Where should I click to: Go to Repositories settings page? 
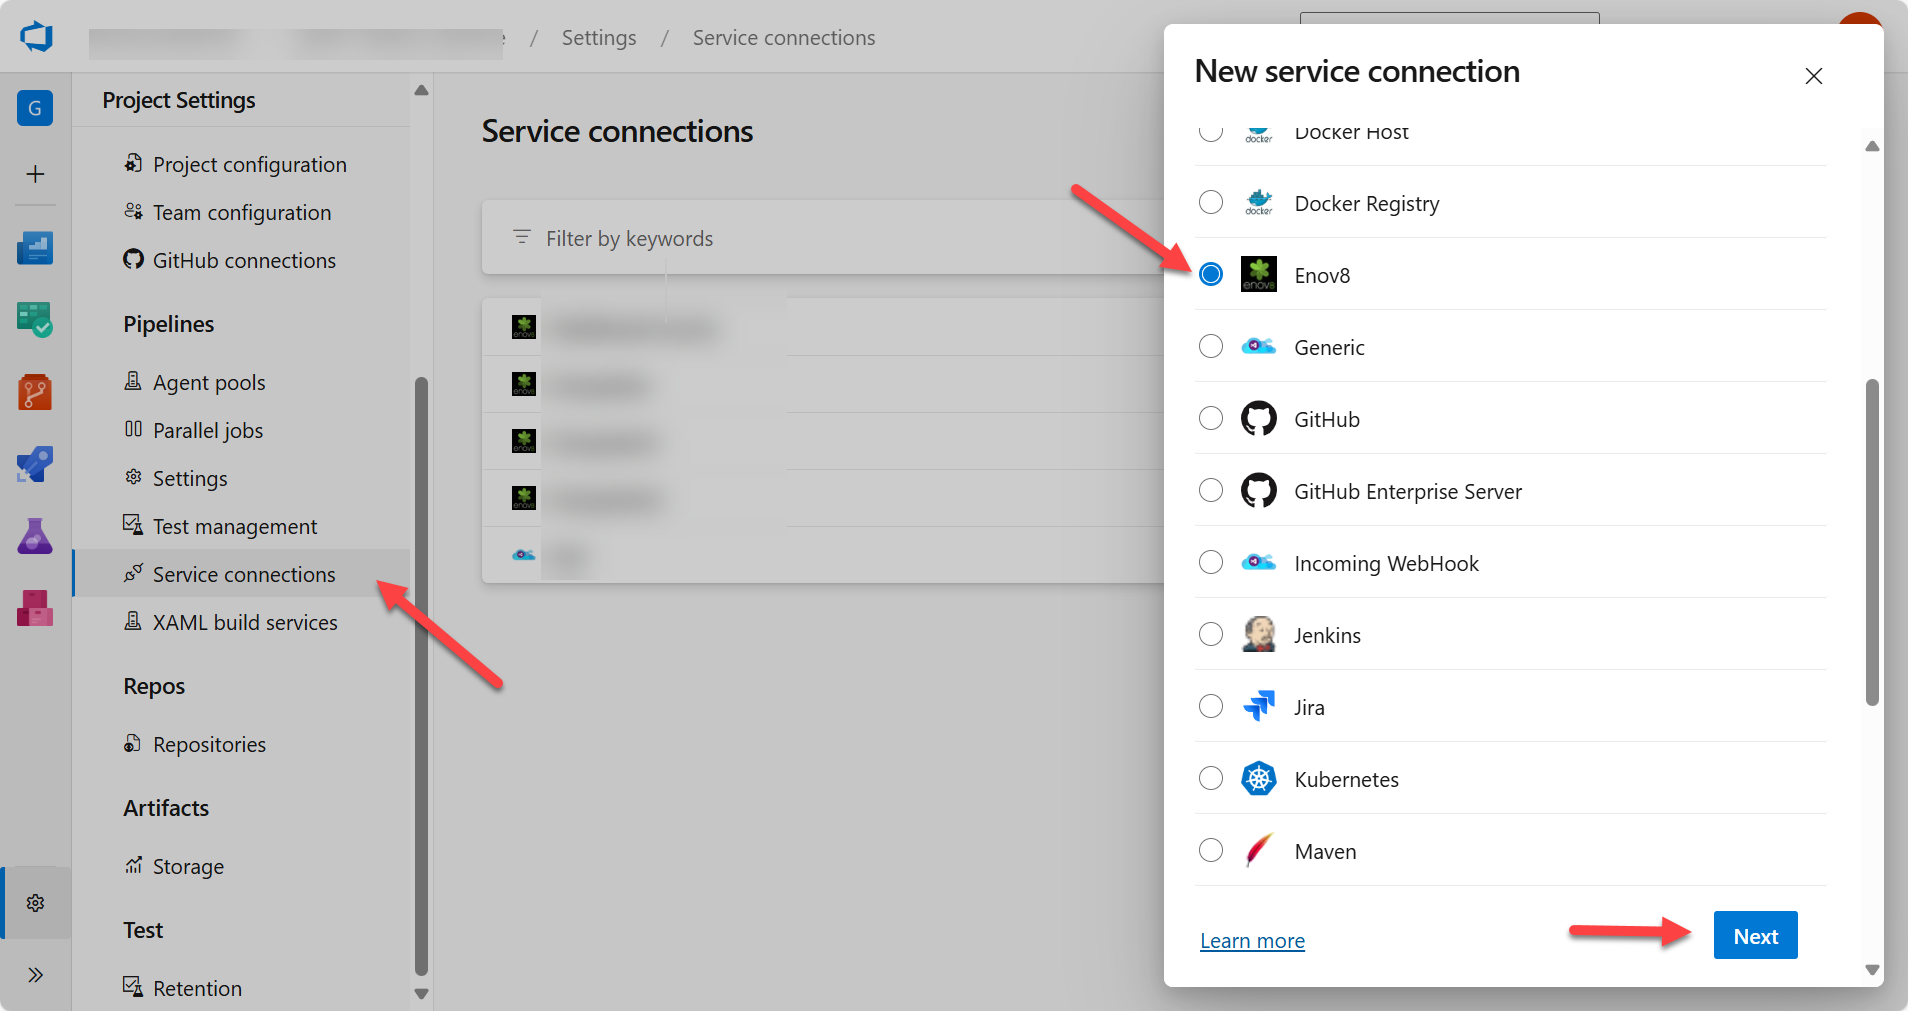point(208,745)
